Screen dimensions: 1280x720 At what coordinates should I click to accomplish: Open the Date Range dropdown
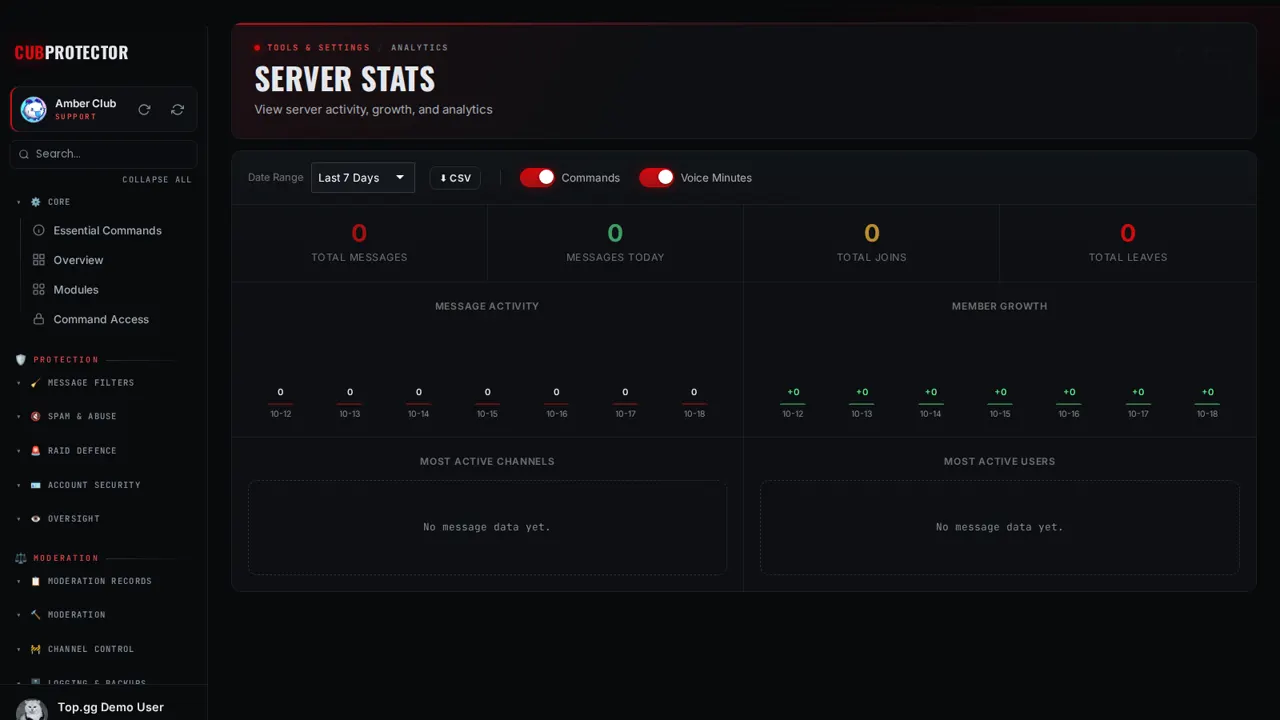[x=363, y=177]
